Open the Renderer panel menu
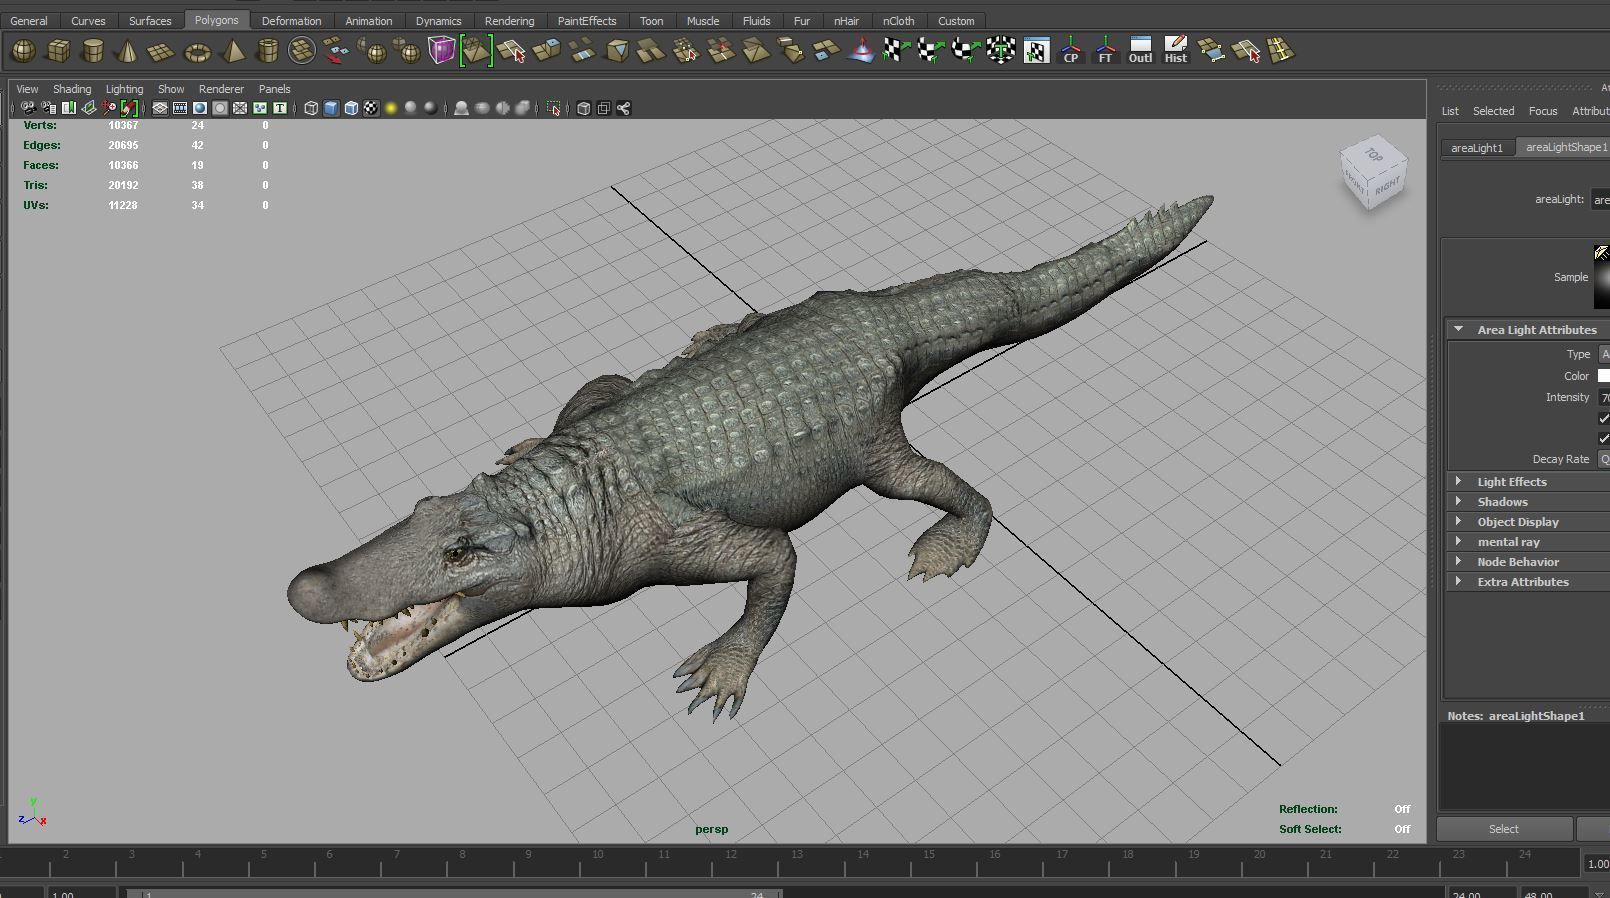 pos(221,89)
